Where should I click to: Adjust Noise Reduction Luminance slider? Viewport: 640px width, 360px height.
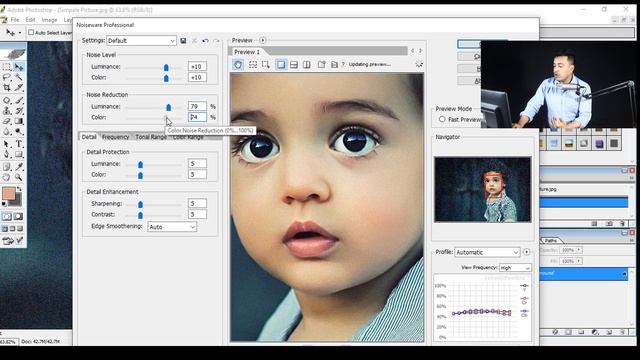[x=169, y=107]
